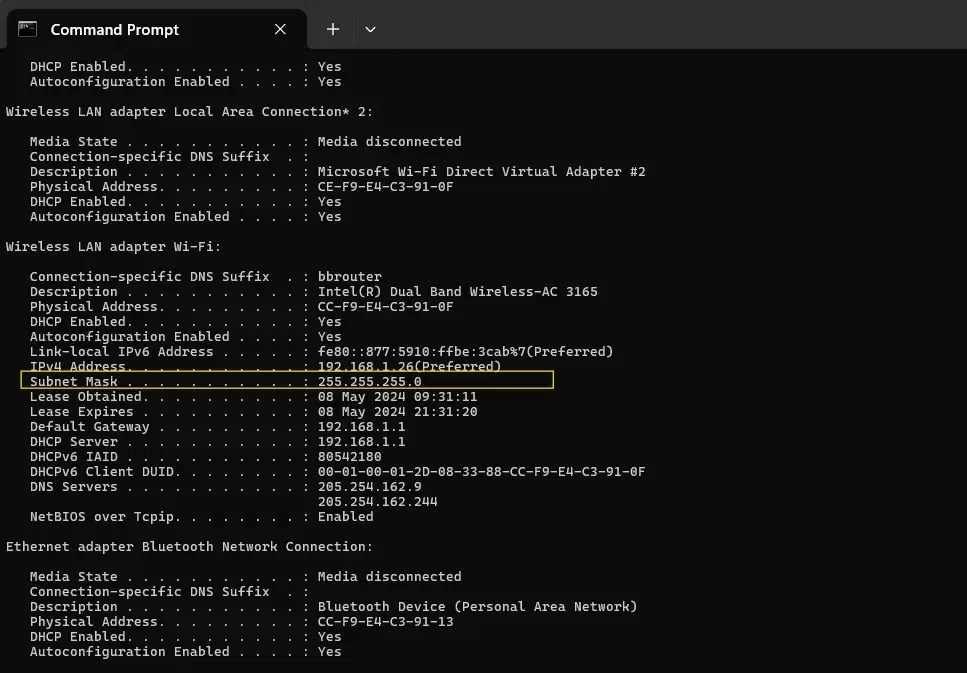Open the terminal dropdown next to plus button
Viewport: 967px width, 673px height.
(x=370, y=29)
